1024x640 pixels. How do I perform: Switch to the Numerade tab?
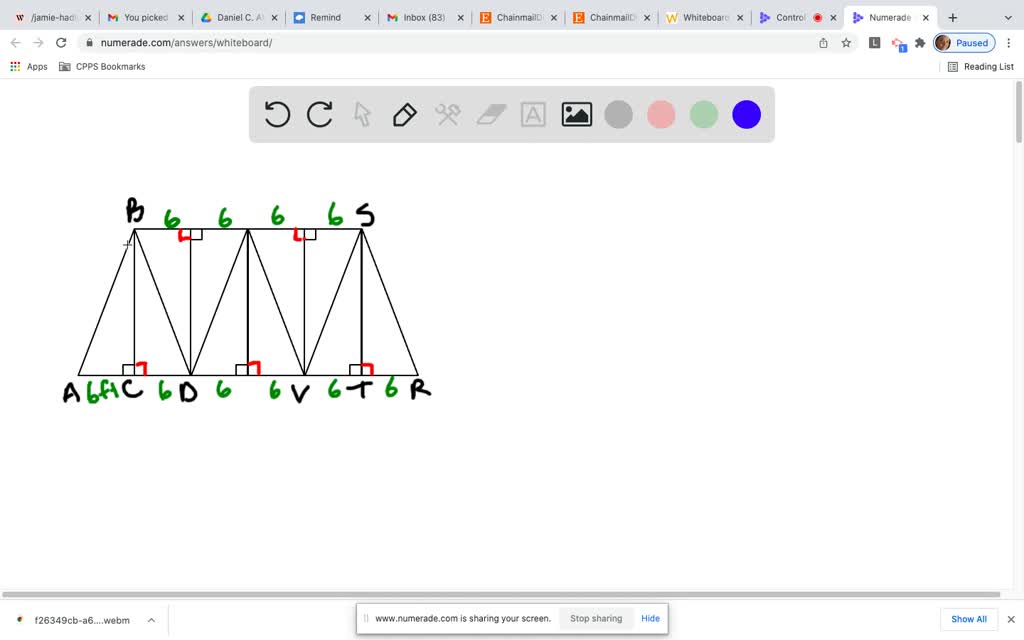tap(884, 17)
